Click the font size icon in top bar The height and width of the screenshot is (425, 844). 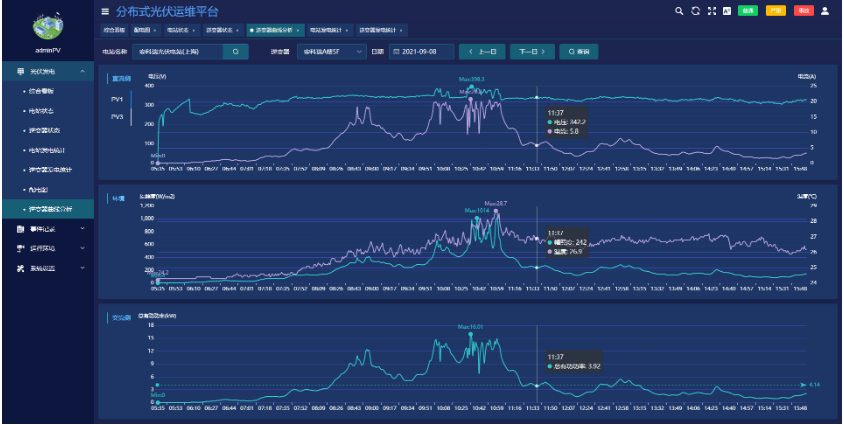(x=727, y=11)
